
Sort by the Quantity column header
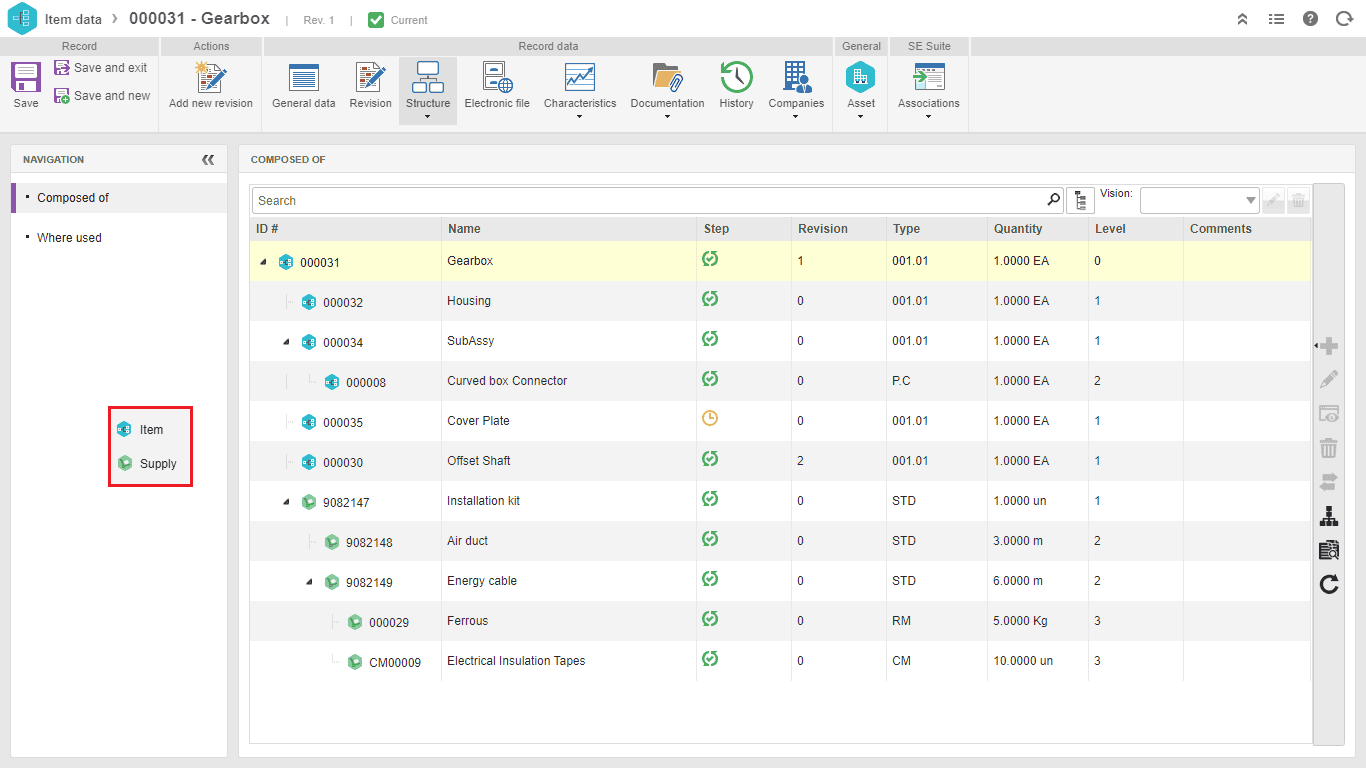coord(1038,229)
